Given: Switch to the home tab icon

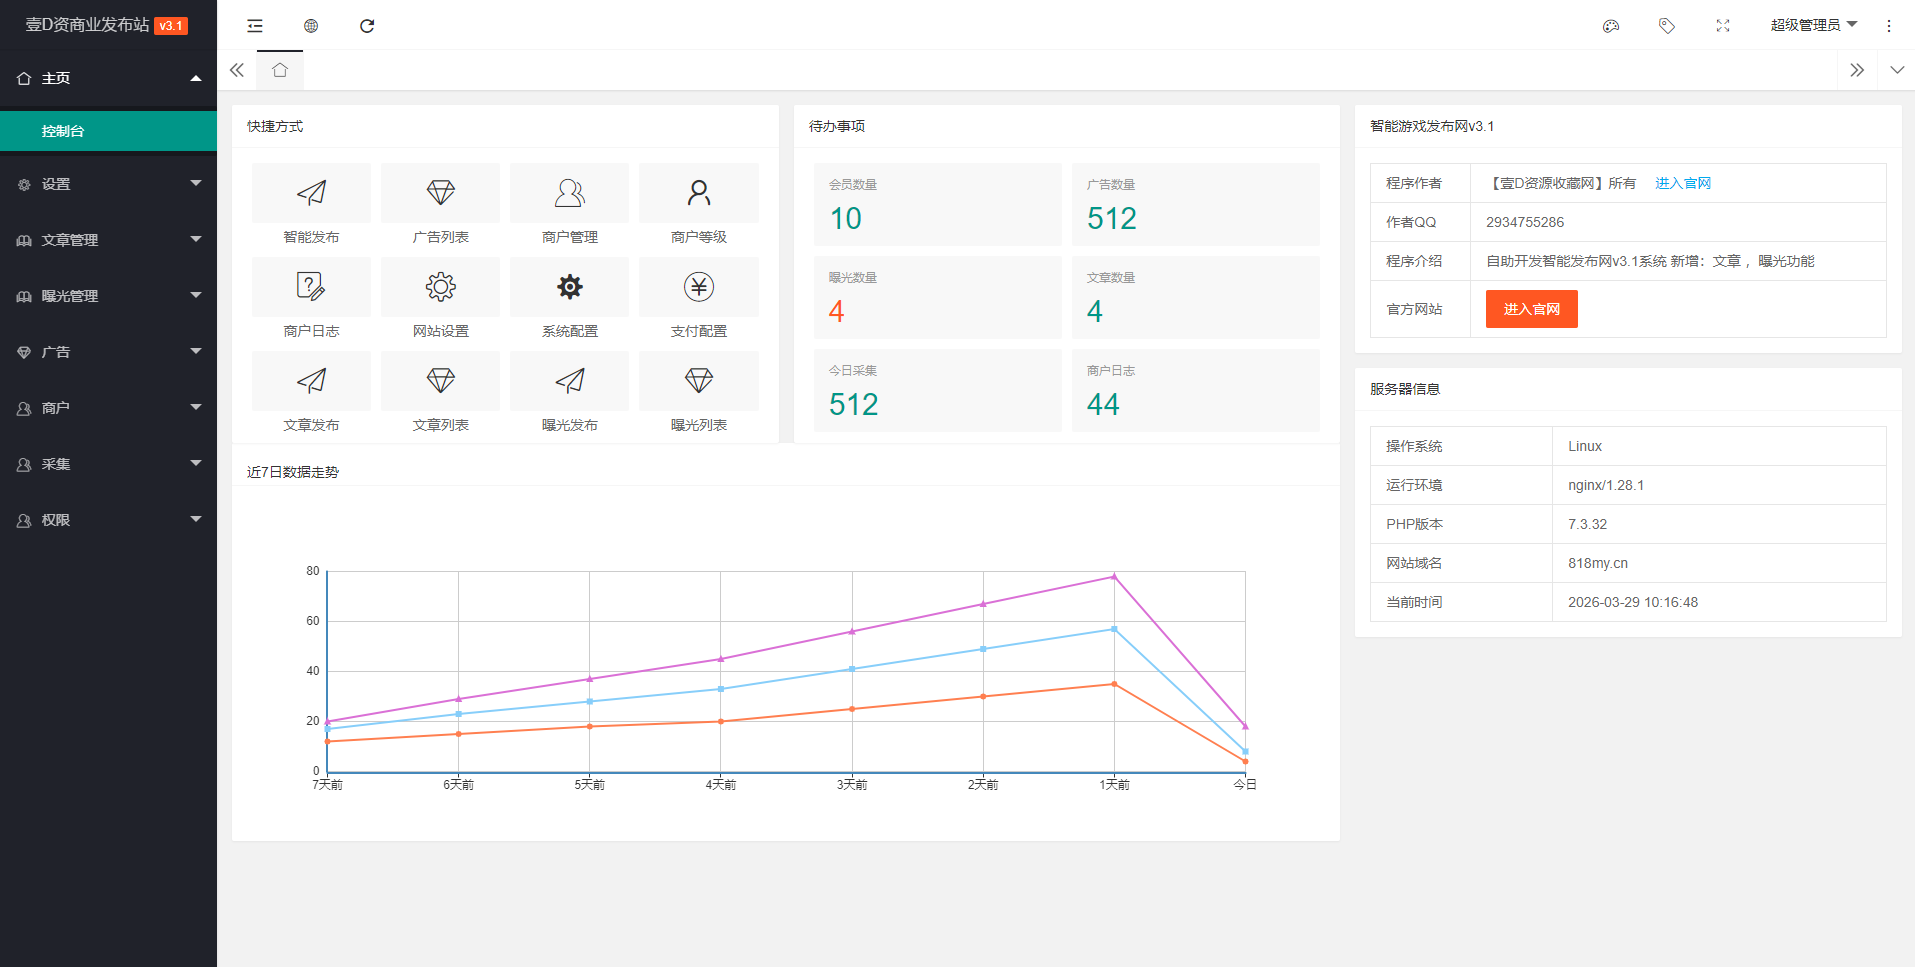Looking at the screenshot, I should [280, 70].
